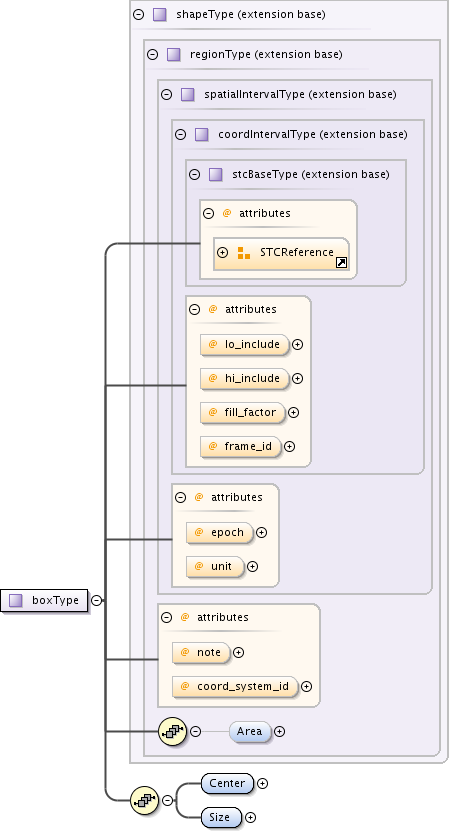This screenshot has height=833, width=450.
Task: Click the @ icon of fill_factor
Action: (213, 412)
